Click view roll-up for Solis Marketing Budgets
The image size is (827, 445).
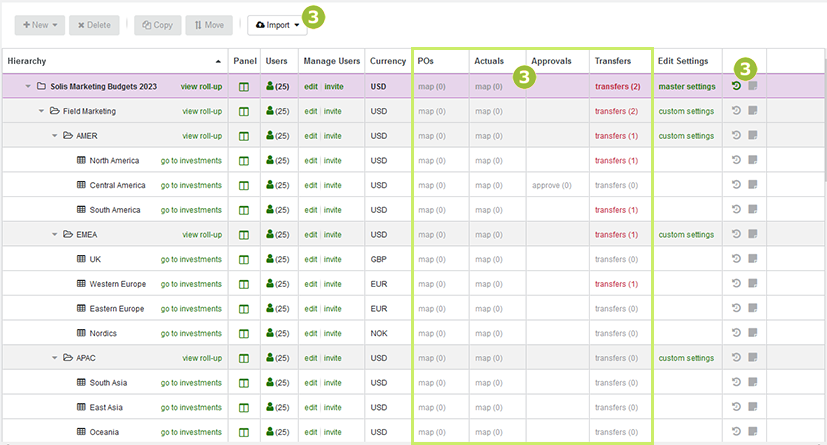coord(201,86)
